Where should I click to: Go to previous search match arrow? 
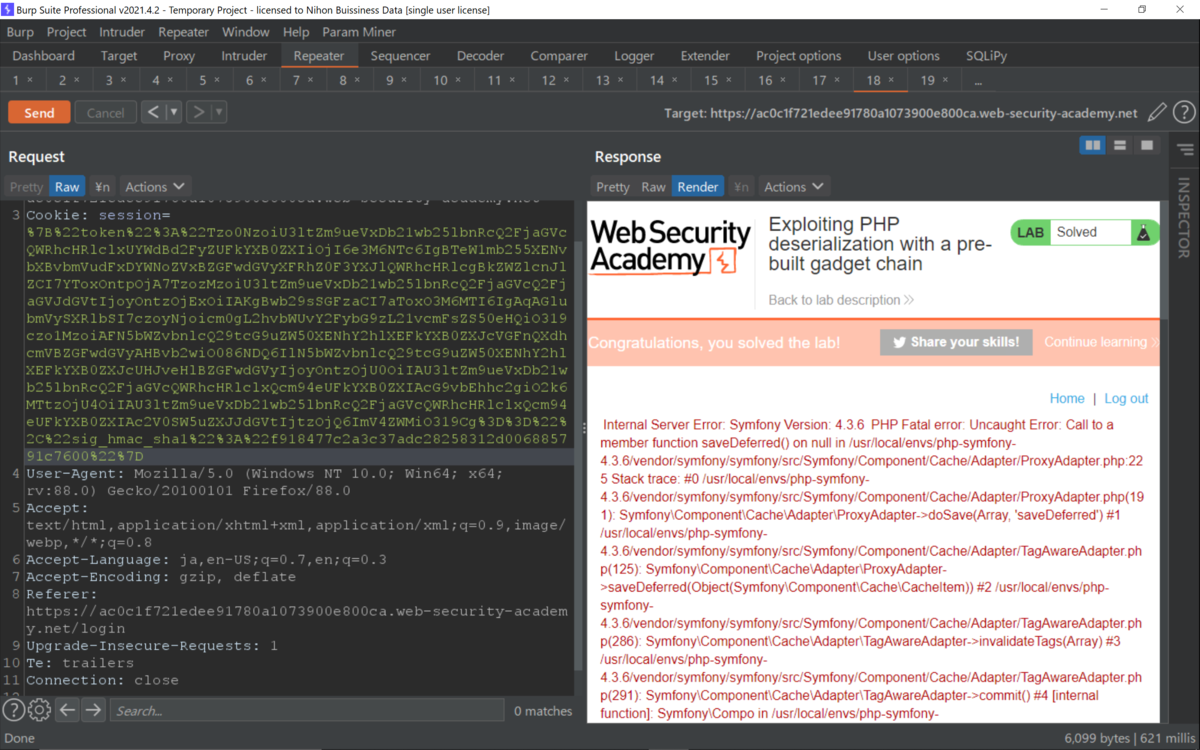tap(67, 711)
